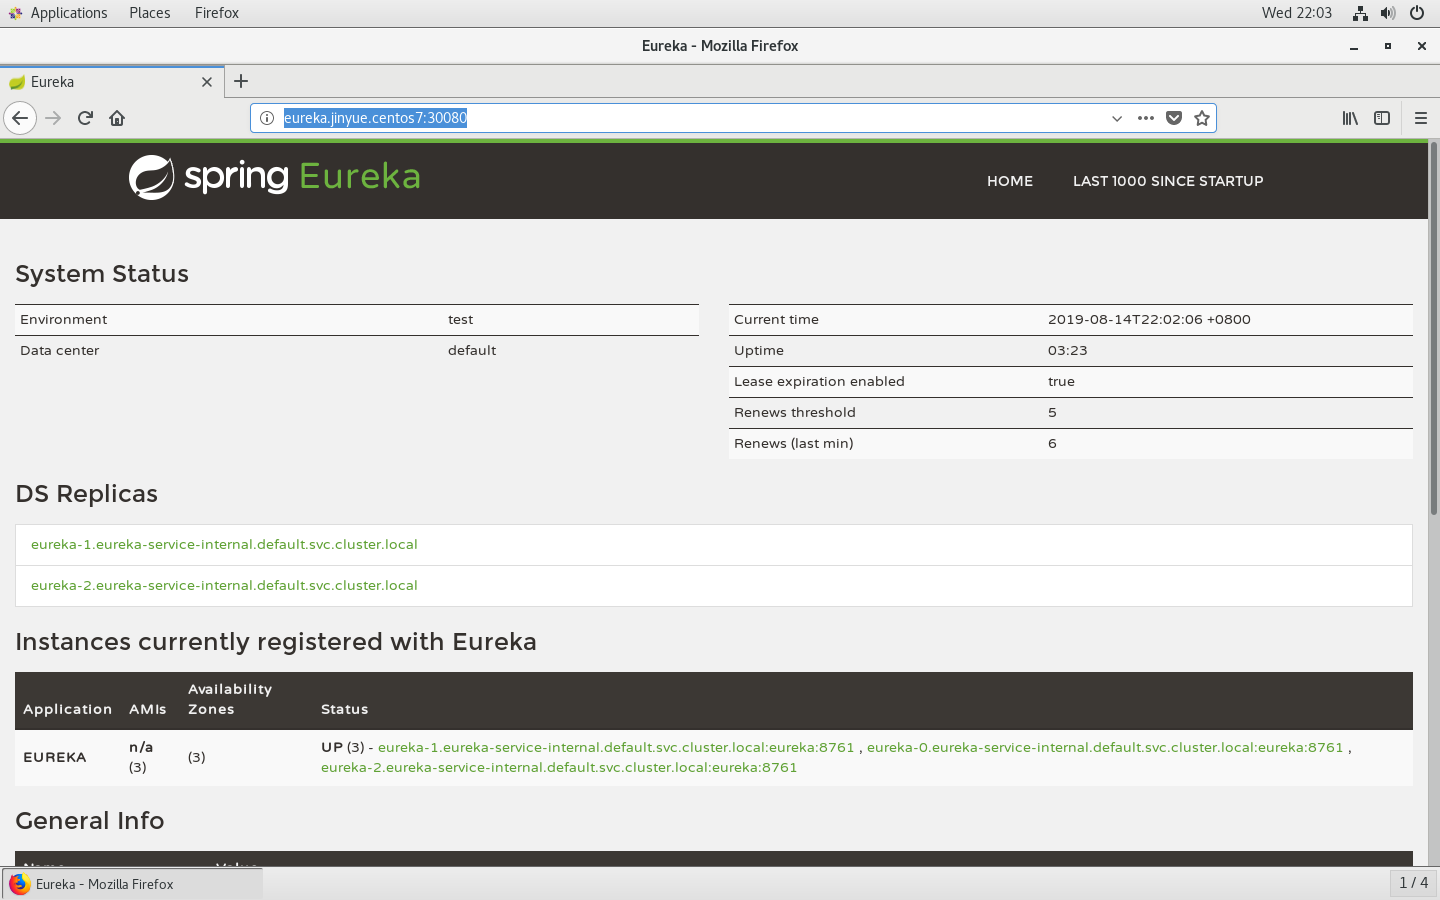
Task: Open eureka-2 DS replica link
Action: coord(224,586)
